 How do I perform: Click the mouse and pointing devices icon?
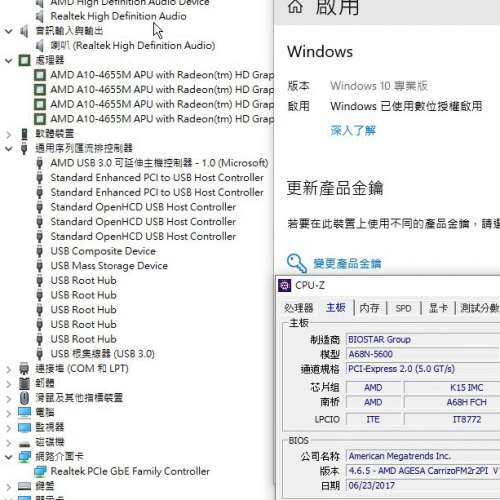pos(24,398)
